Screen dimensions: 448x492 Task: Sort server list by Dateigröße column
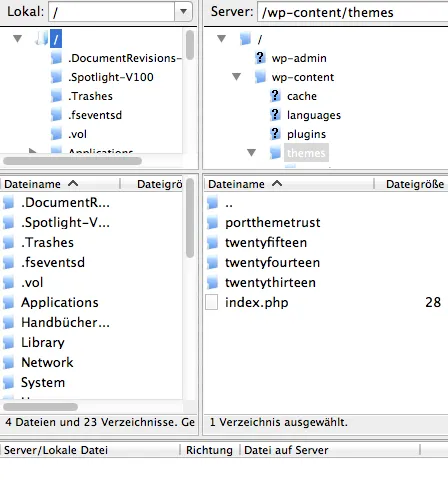tap(415, 184)
